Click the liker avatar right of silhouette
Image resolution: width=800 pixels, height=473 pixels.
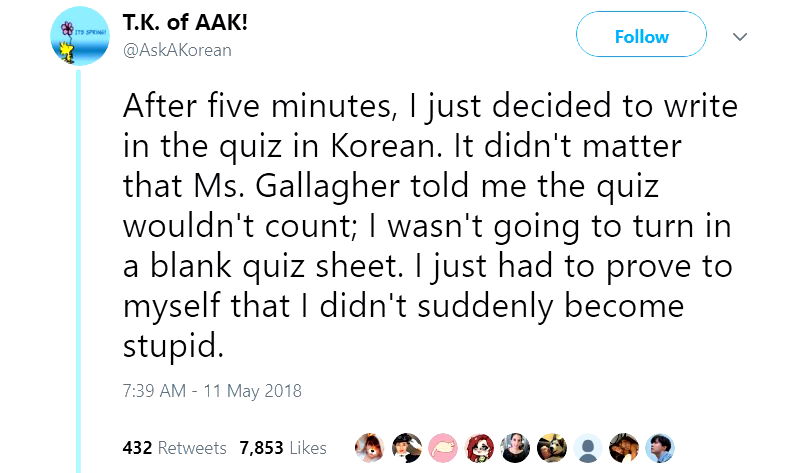pos(625,447)
